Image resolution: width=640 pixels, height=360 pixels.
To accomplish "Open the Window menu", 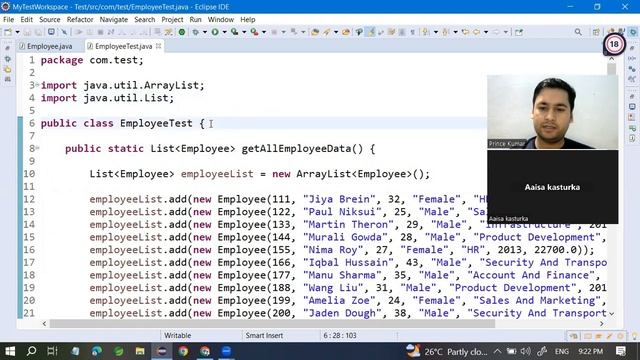I will 220,19.
